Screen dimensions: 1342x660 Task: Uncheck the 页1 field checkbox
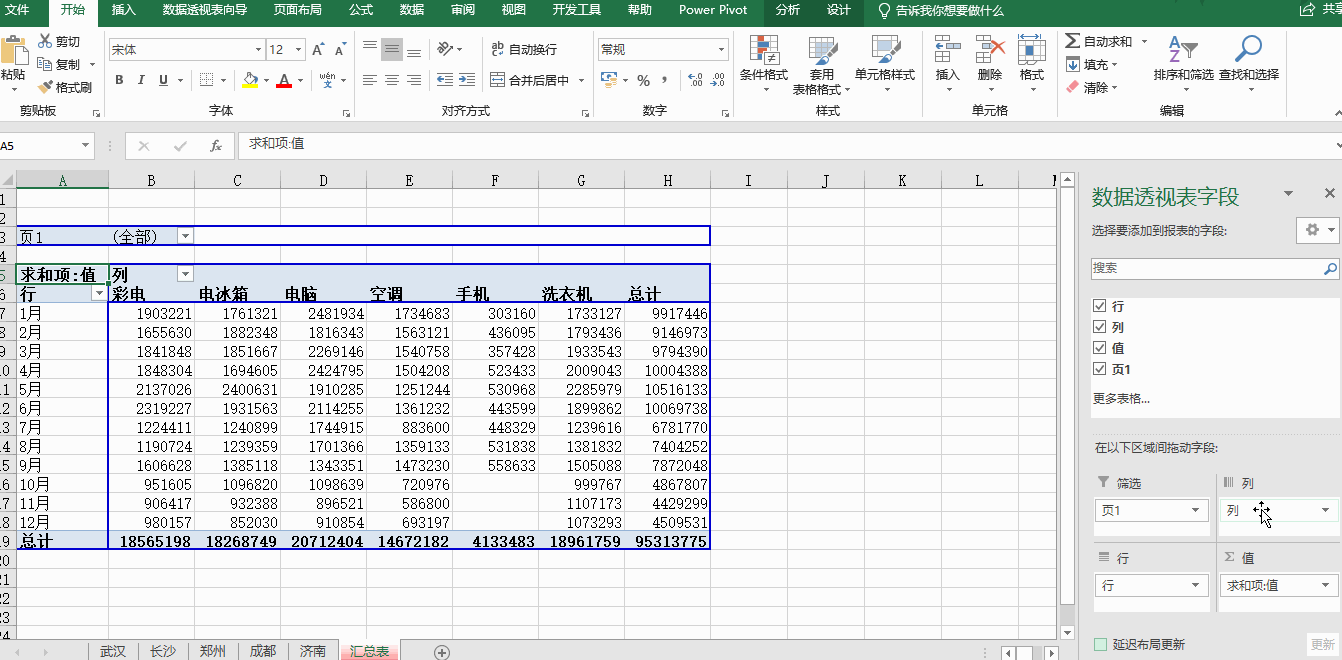pyautogui.click(x=1100, y=369)
